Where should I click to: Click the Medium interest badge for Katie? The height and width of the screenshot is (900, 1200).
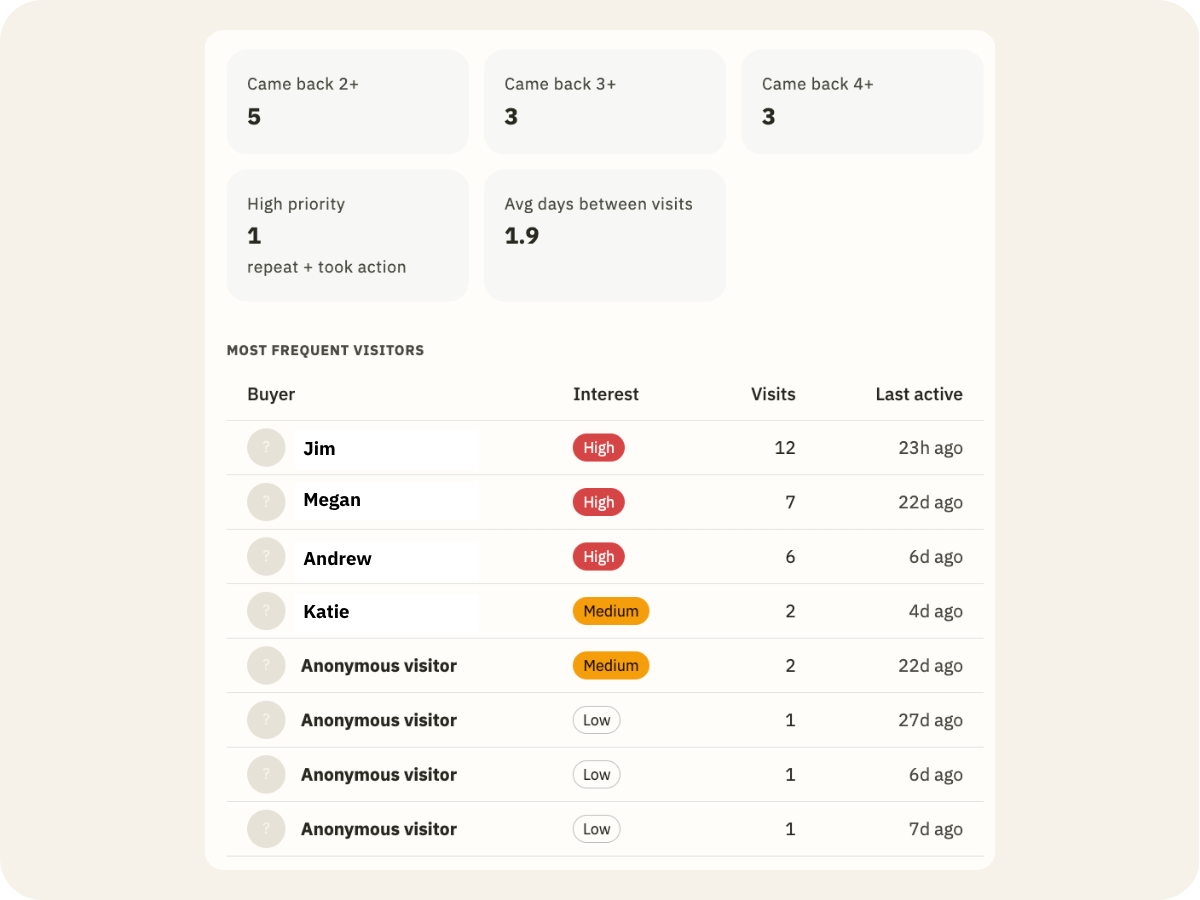pyautogui.click(x=611, y=611)
